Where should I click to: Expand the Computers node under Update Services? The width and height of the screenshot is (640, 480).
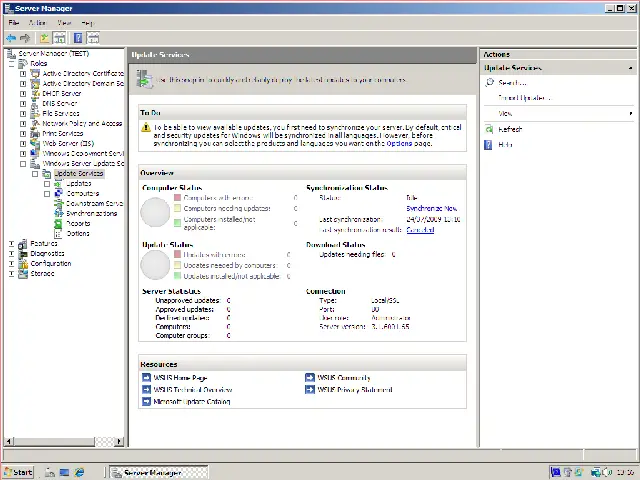pos(46,193)
